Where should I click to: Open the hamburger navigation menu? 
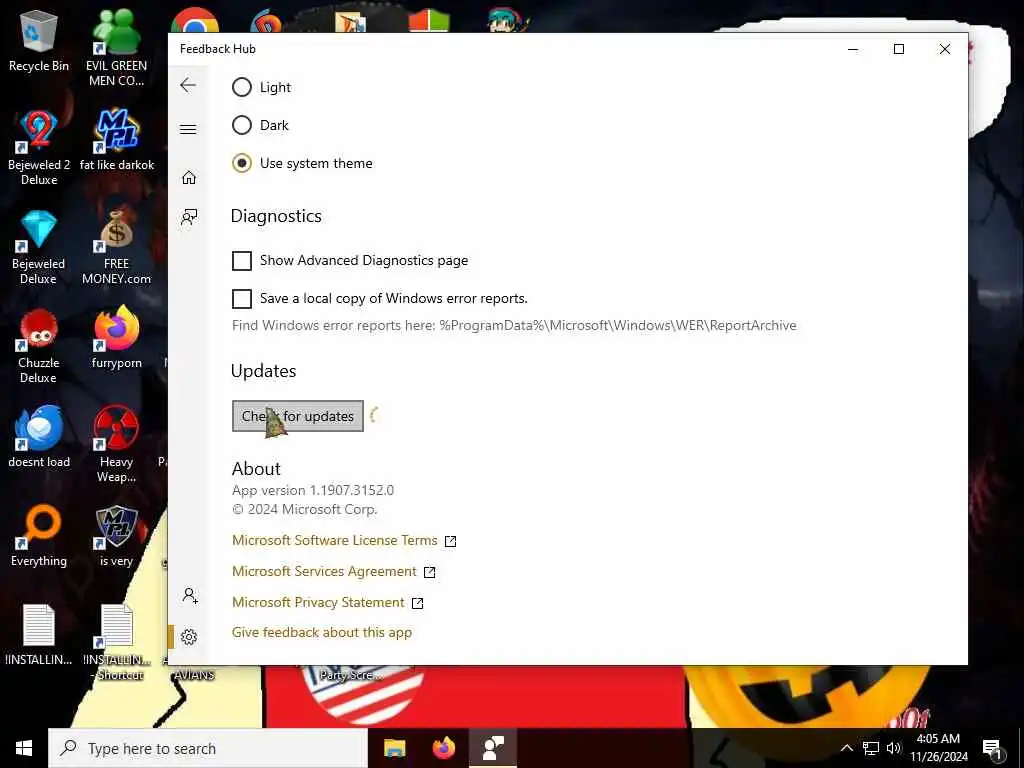(188, 129)
